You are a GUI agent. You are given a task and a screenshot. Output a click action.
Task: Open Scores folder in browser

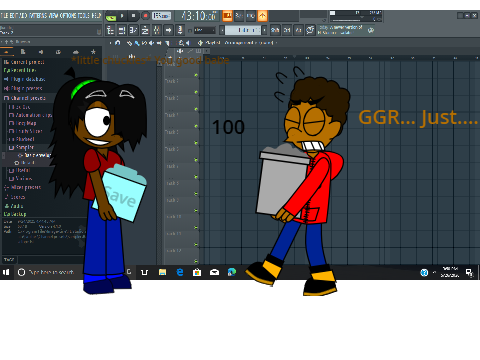click(x=15, y=197)
